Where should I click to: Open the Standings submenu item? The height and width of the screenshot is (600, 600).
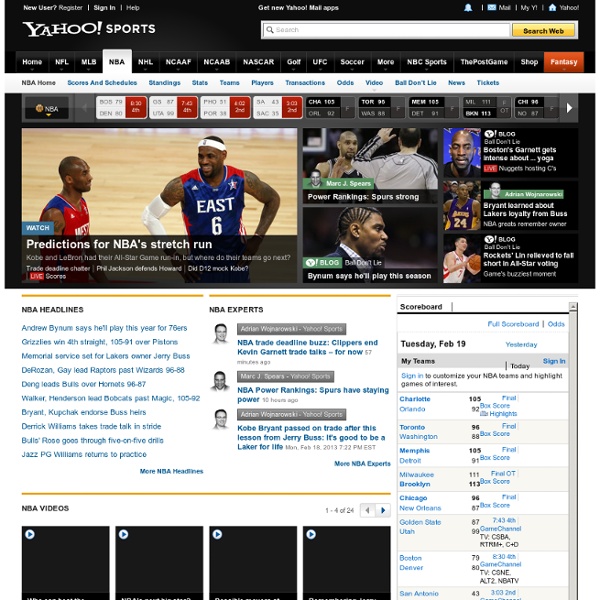[165, 83]
